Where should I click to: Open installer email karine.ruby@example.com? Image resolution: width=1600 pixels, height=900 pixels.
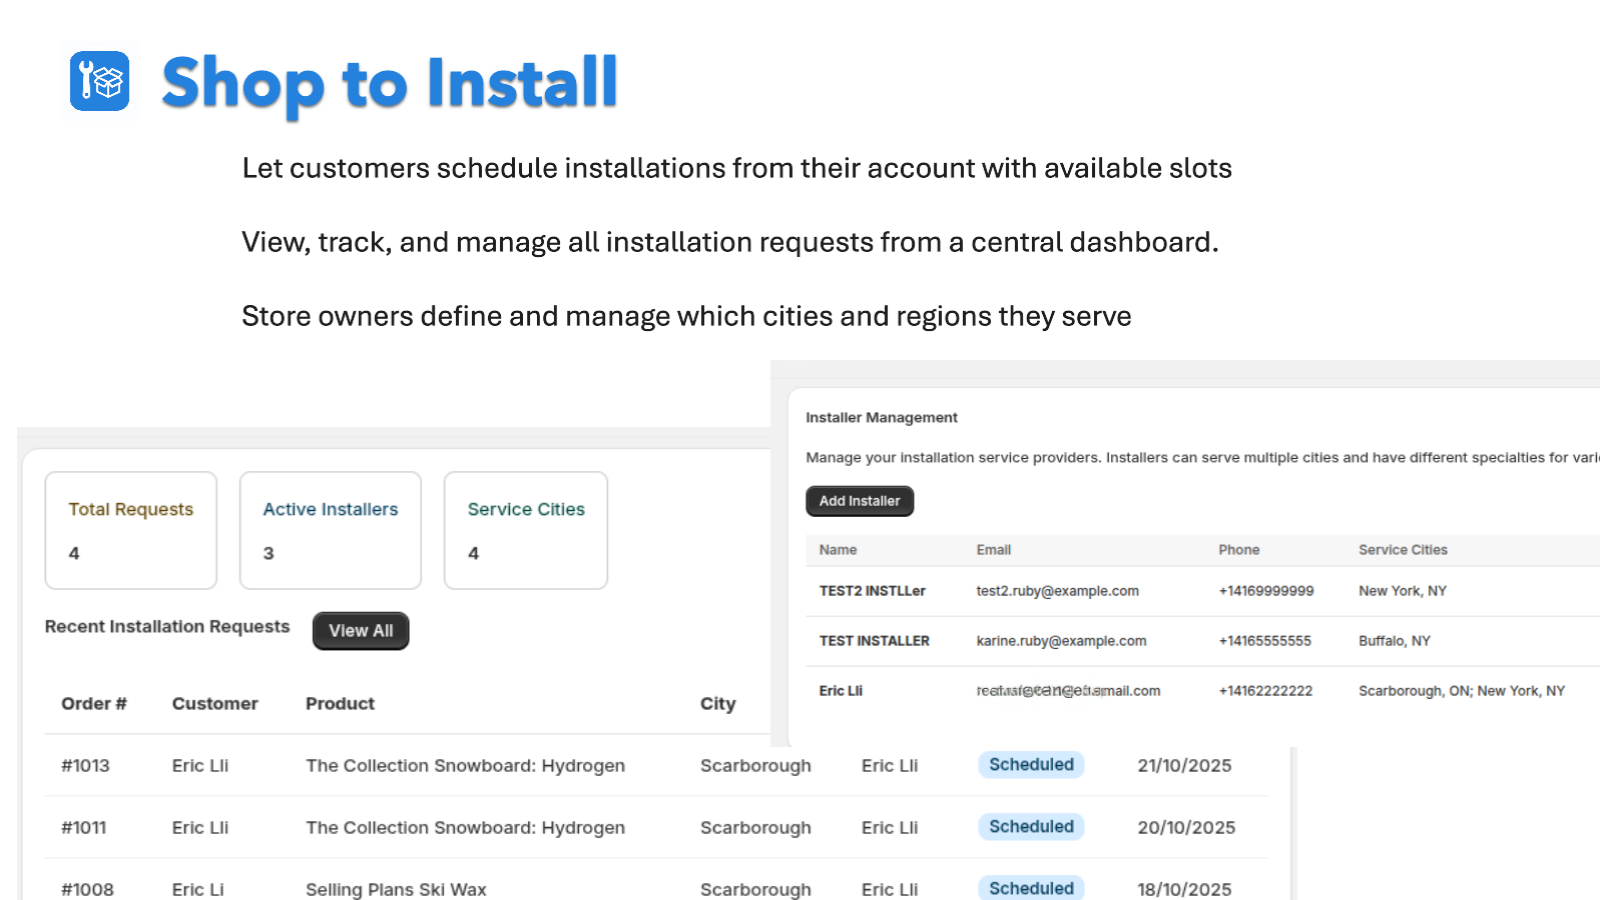pyautogui.click(x=1061, y=641)
